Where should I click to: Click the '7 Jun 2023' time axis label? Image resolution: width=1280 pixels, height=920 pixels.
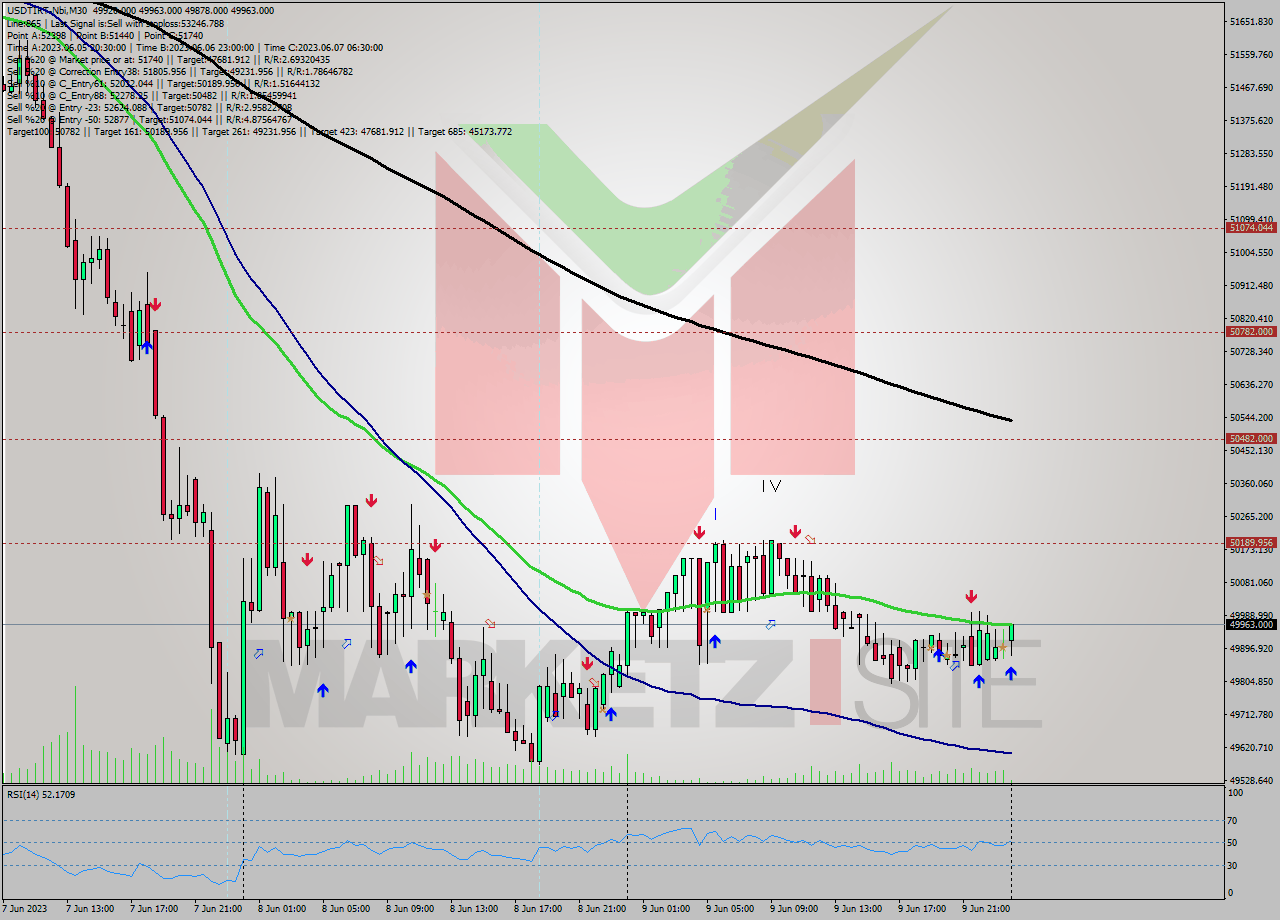coord(22,909)
